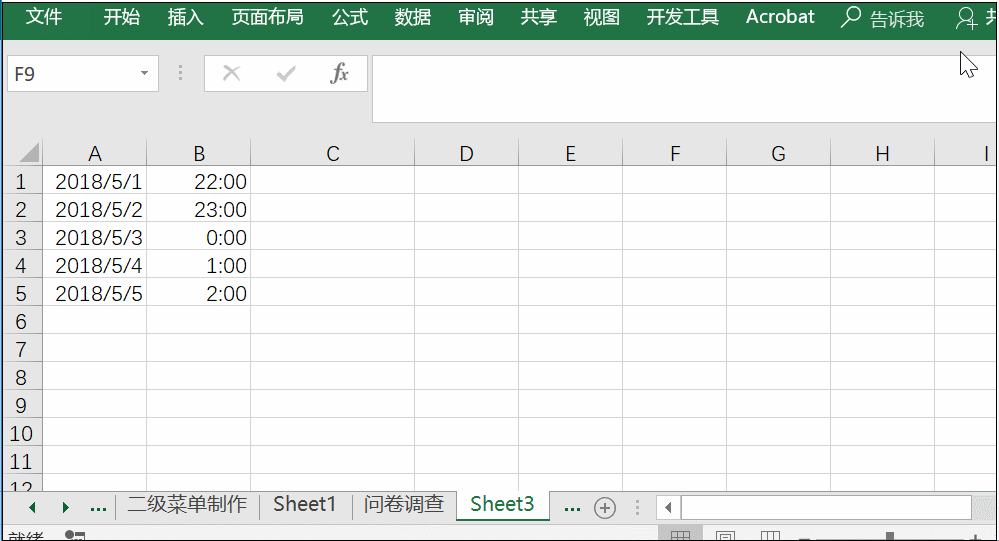Click the previous sheet navigation arrow
This screenshot has width=999, height=541.
click(32, 507)
